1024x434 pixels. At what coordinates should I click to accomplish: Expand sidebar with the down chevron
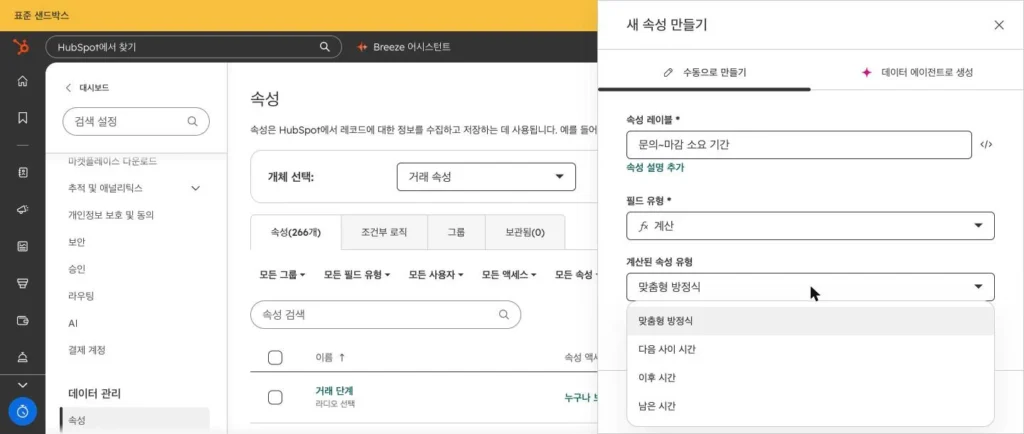pyautogui.click(x=22, y=385)
